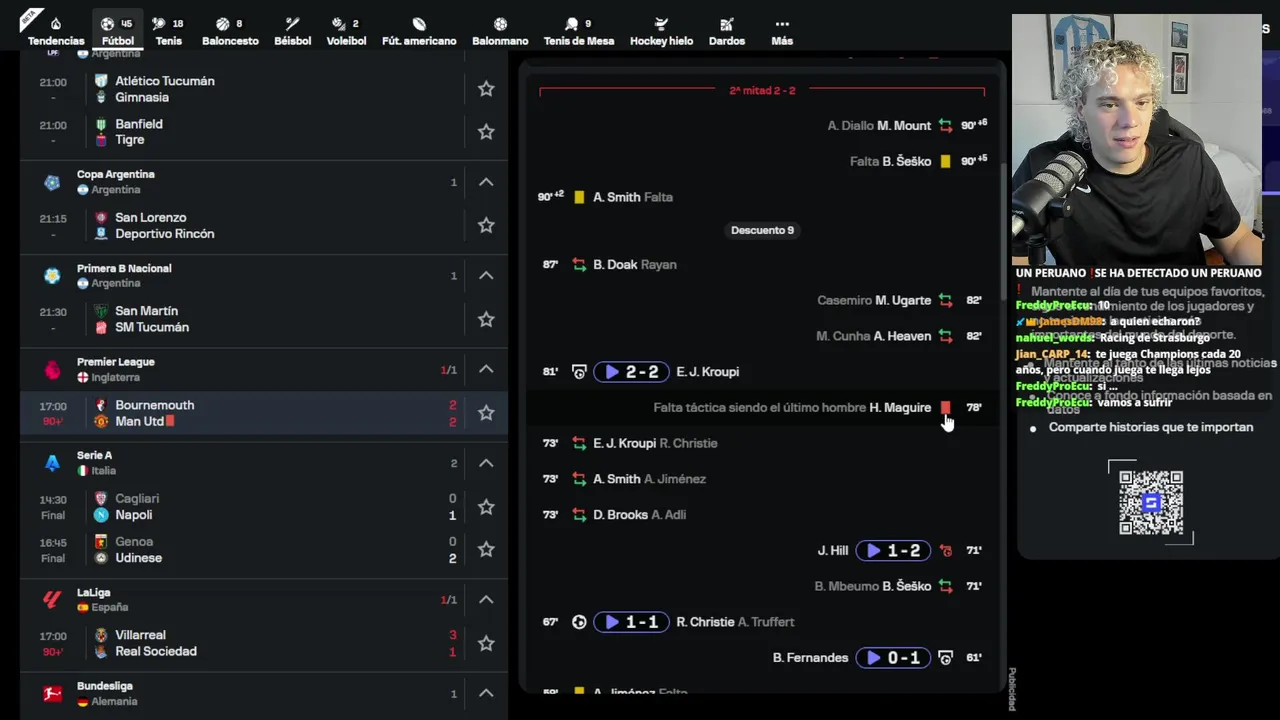Open the Copa Argentina league page
This screenshot has height=720, width=1280.
click(116, 174)
